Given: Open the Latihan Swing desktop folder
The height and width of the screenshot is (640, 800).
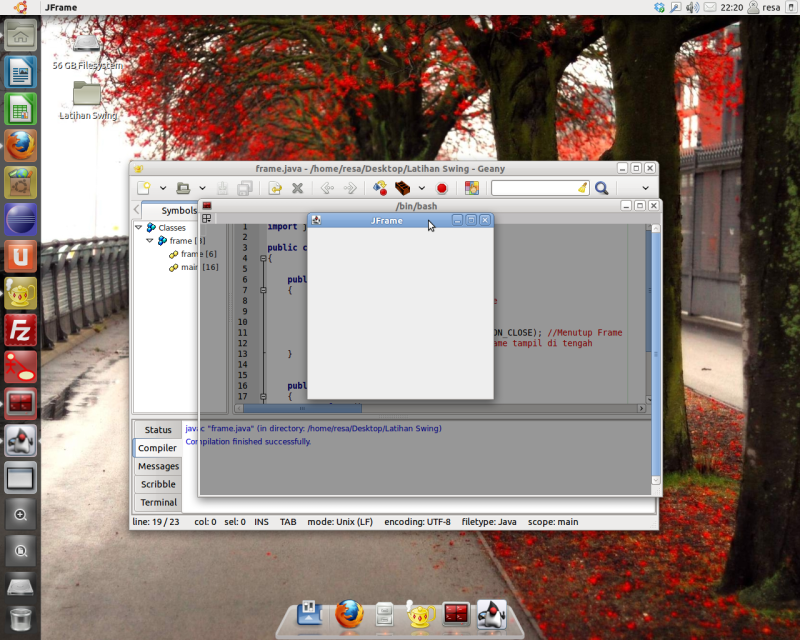Looking at the screenshot, I should [x=87, y=101].
